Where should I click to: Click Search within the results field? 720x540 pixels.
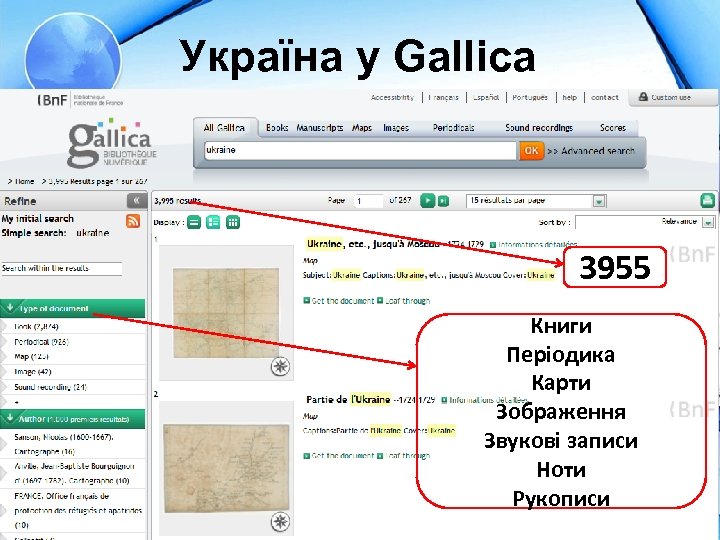pyautogui.click(x=62, y=269)
